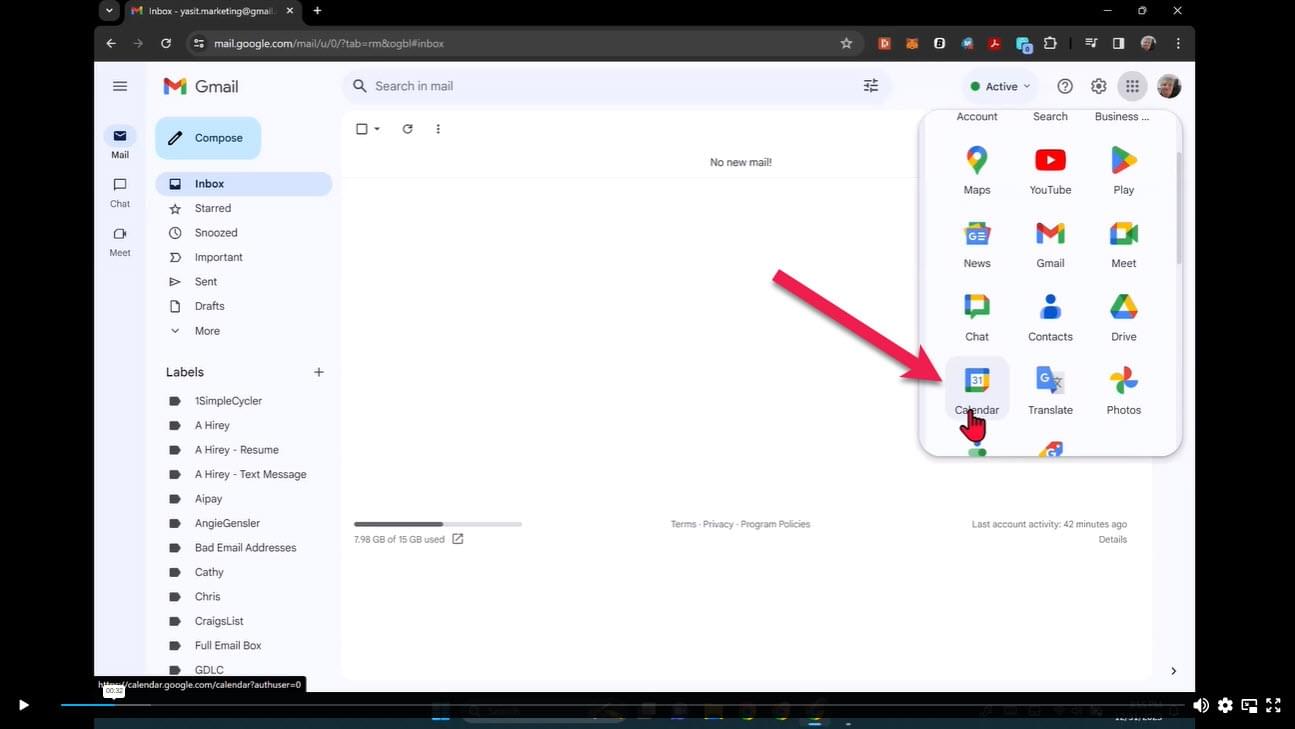
Task: Expand the More folders list
Action: click(207, 331)
